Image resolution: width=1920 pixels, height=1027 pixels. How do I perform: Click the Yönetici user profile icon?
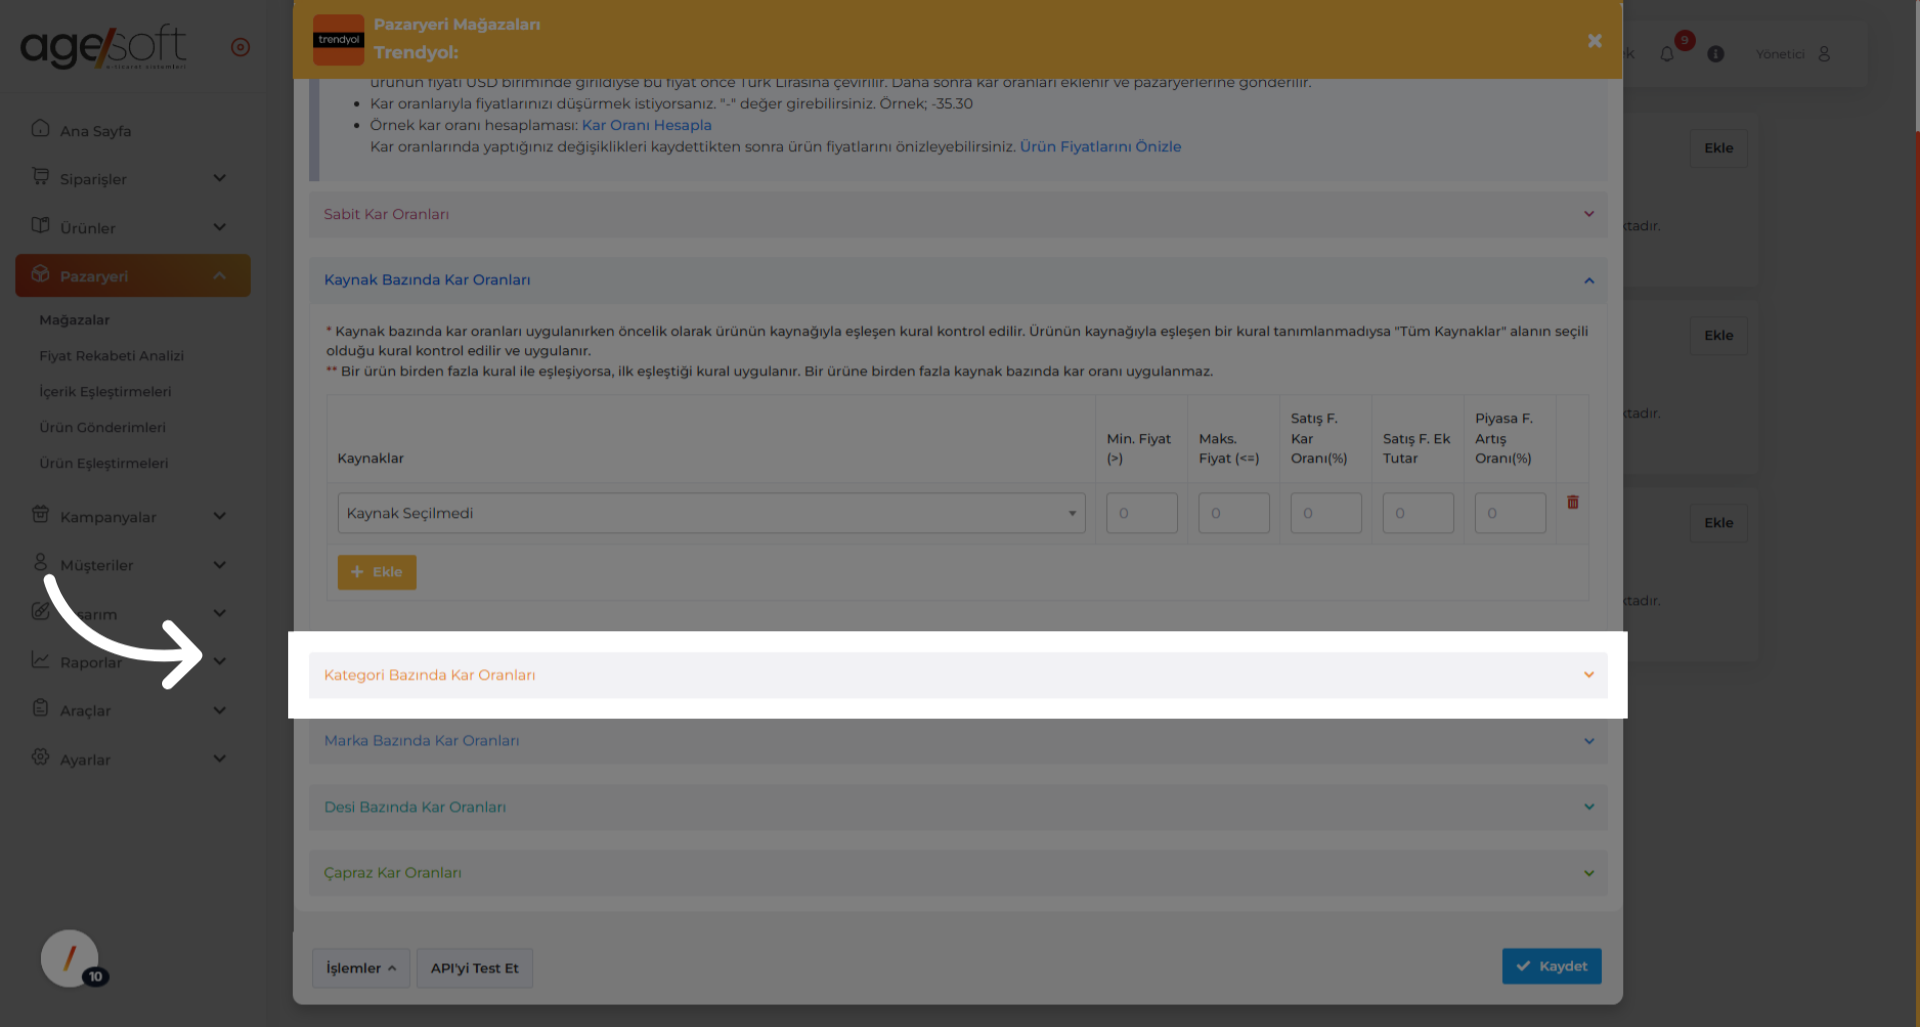[x=1824, y=54]
